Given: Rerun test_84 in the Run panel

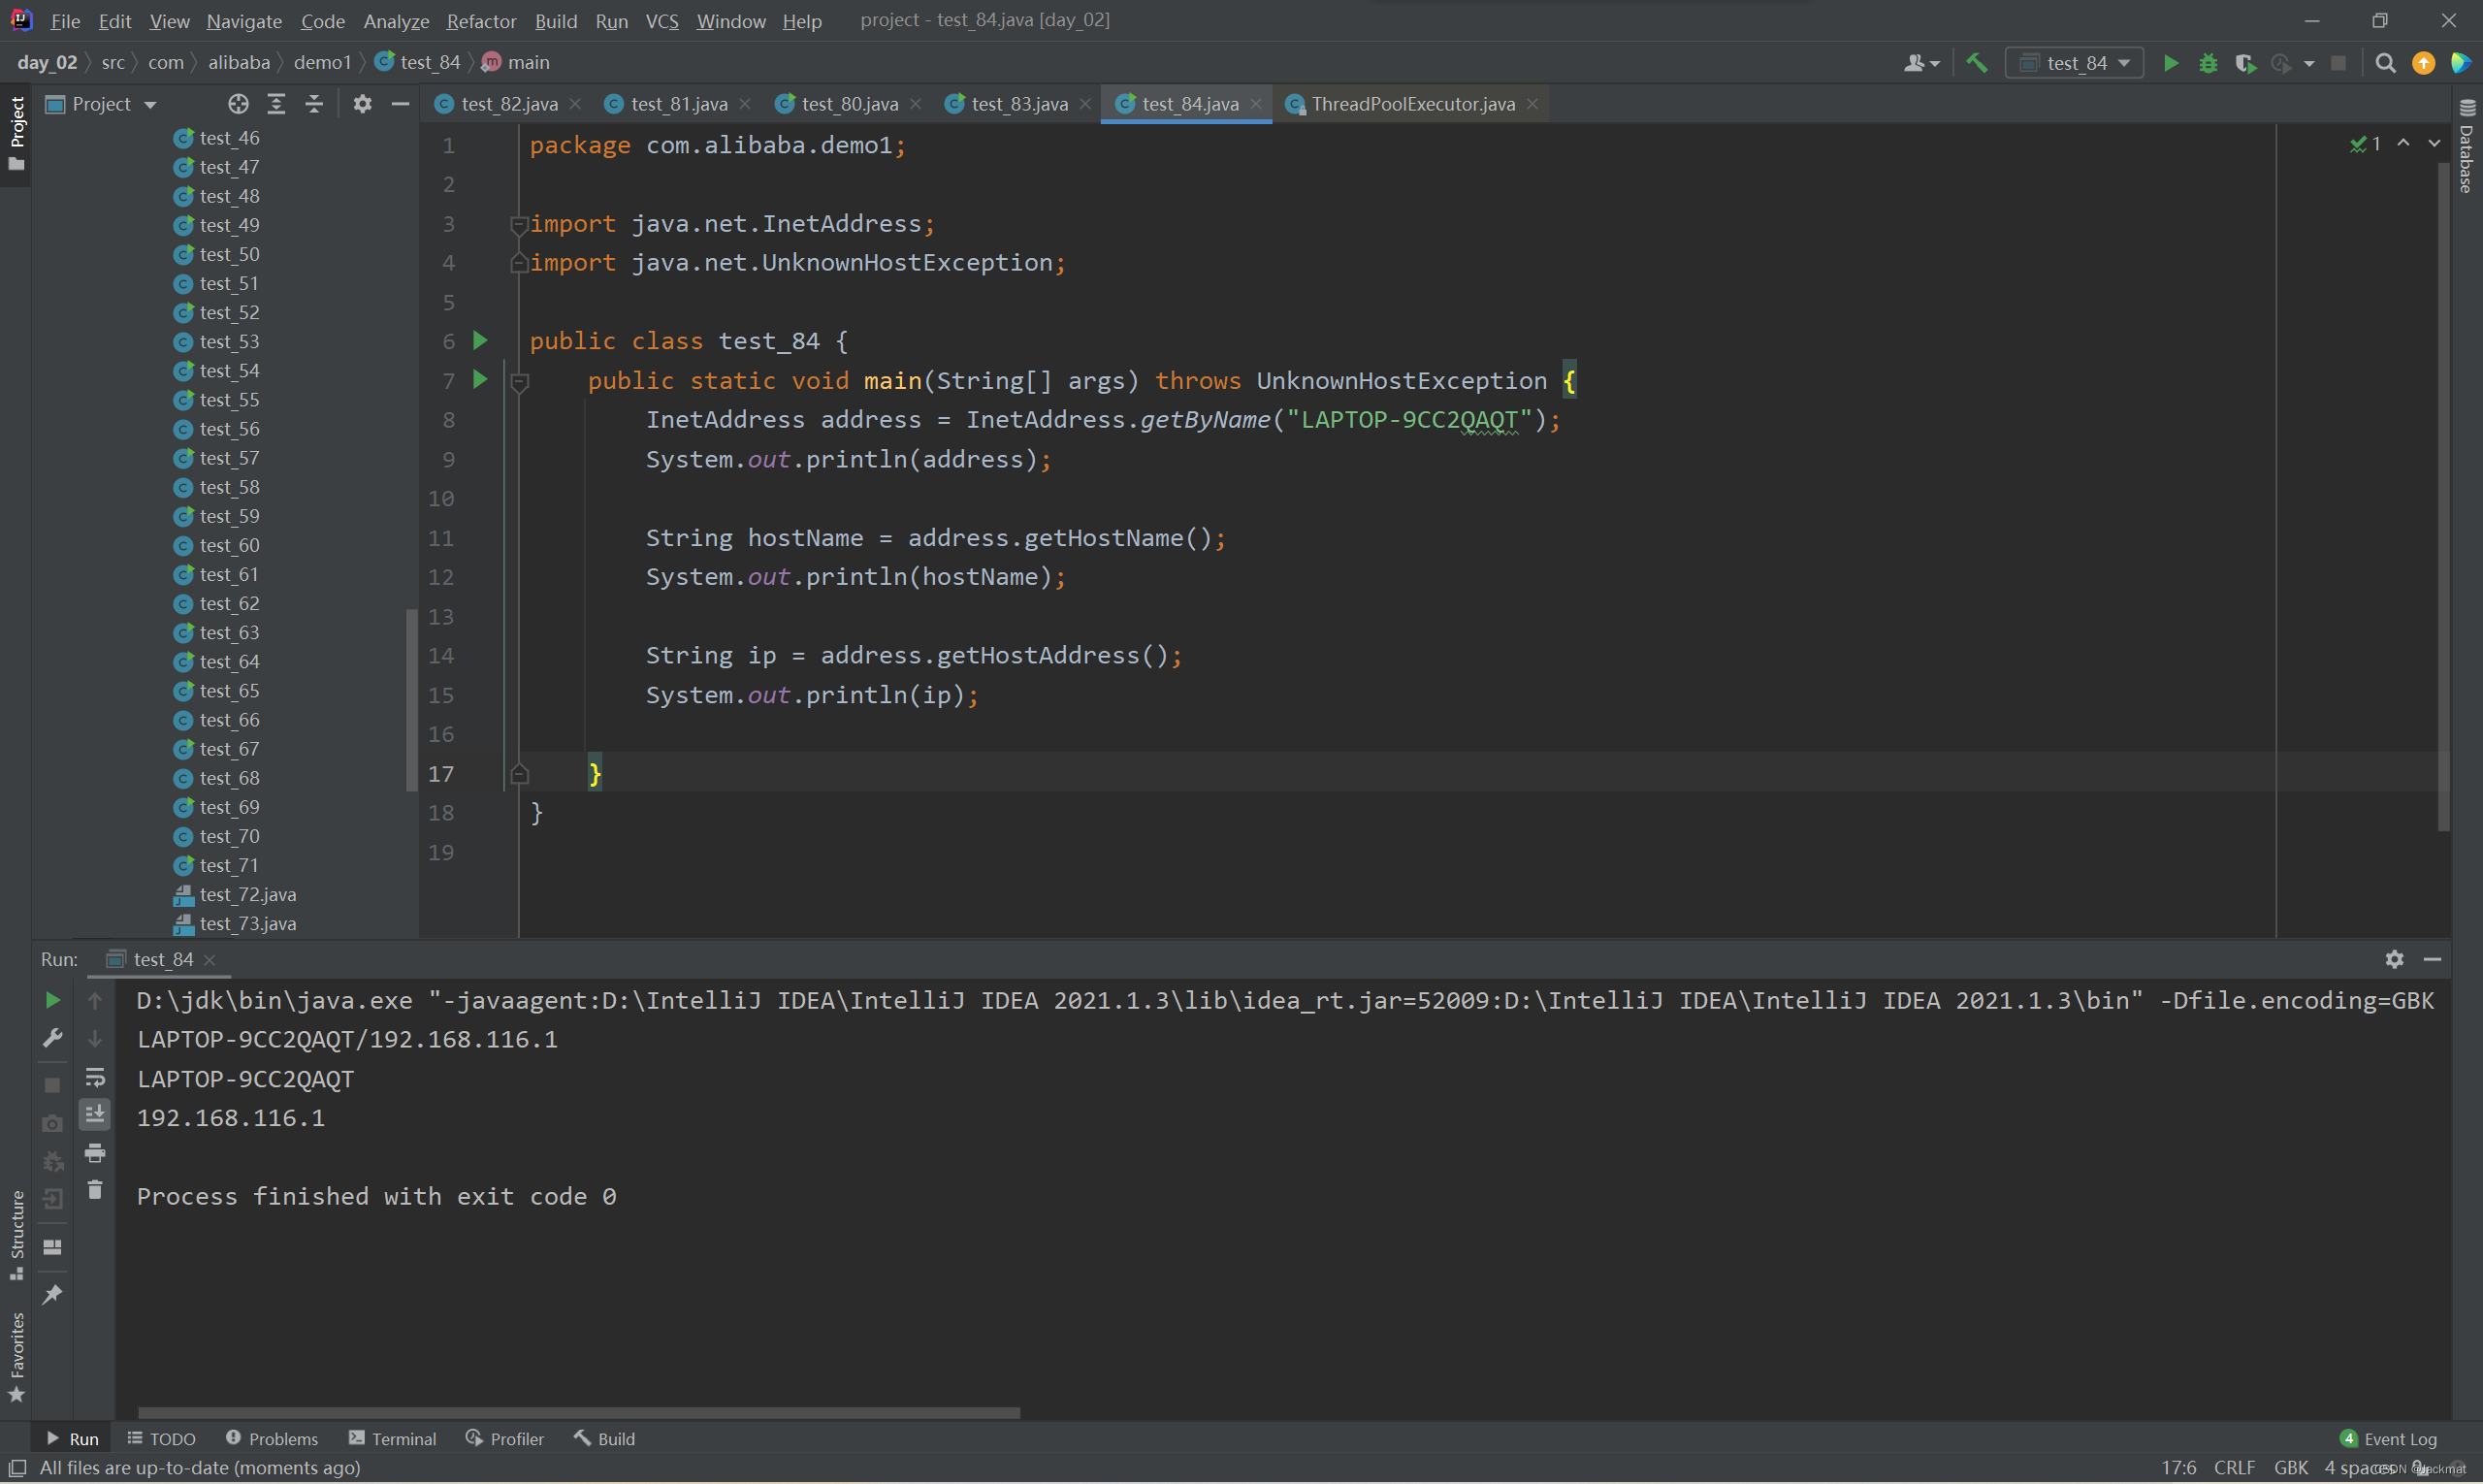Looking at the screenshot, I should [53, 1000].
